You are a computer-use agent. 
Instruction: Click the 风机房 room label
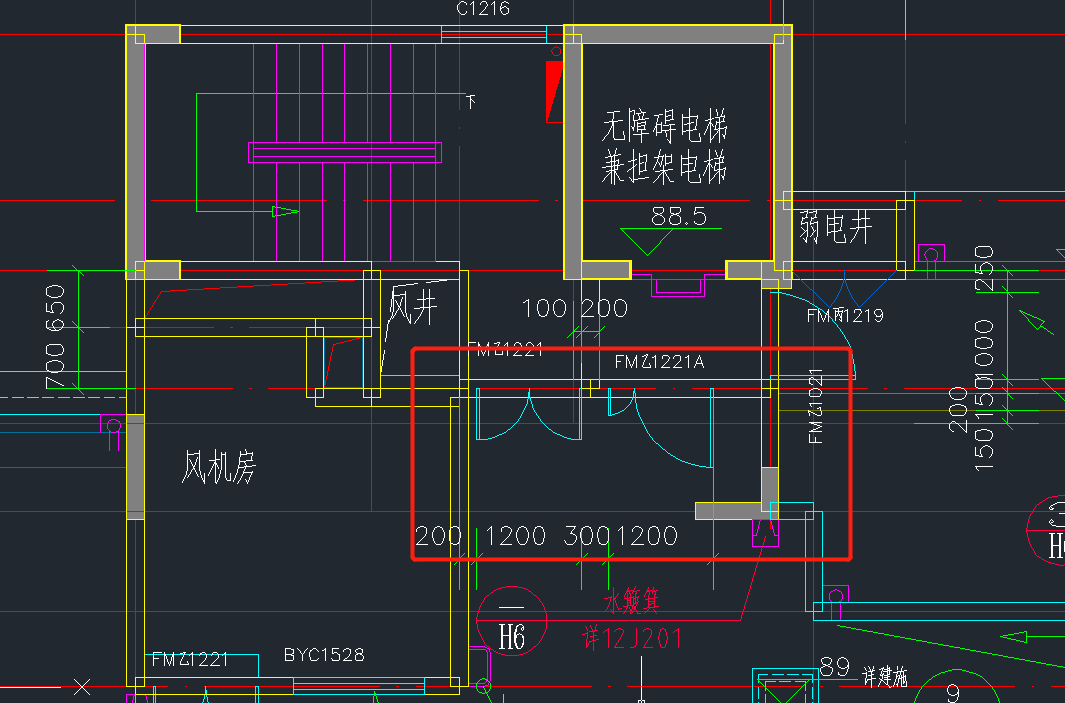(219, 466)
